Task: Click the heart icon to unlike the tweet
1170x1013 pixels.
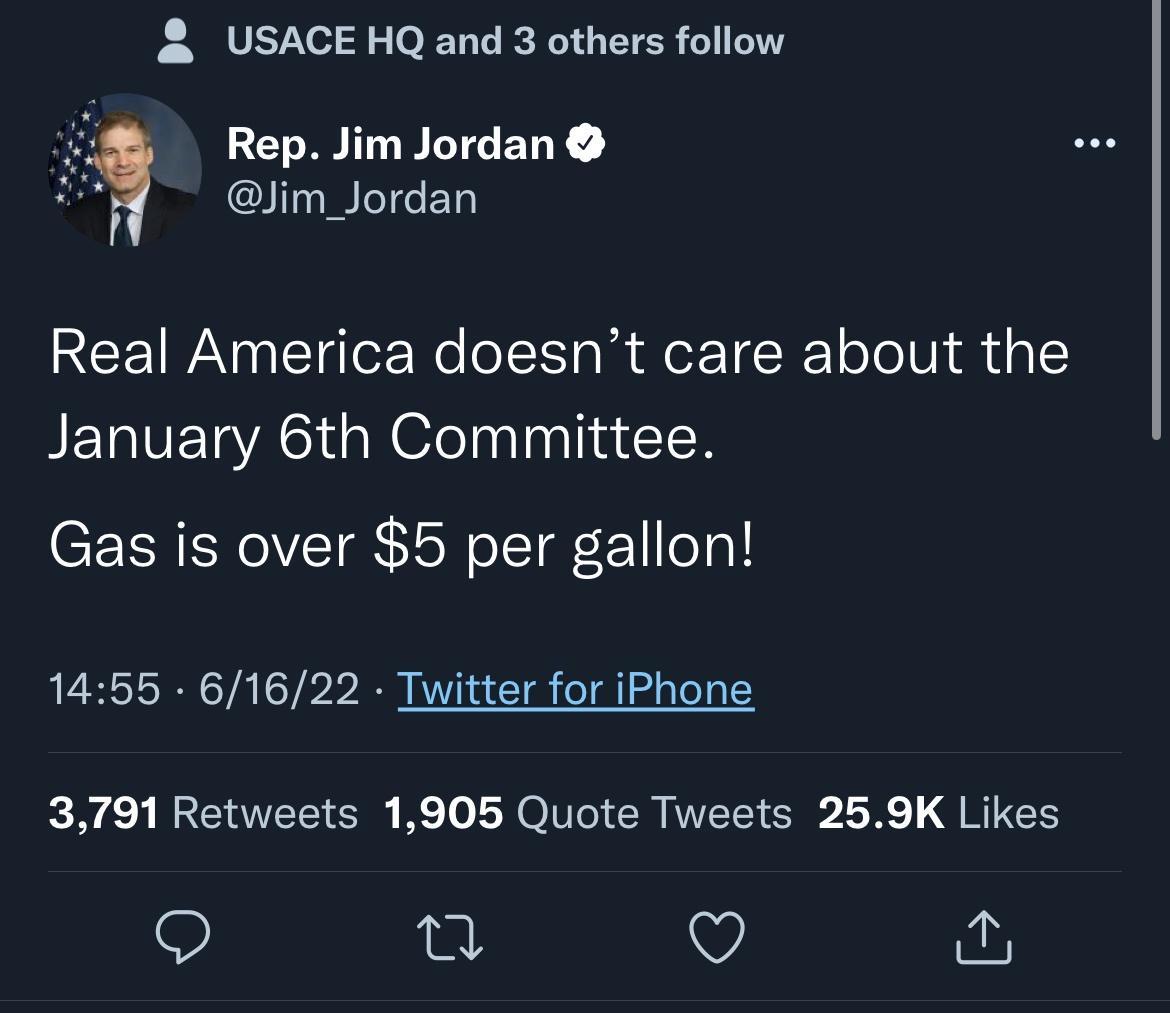Action: pyautogui.click(x=718, y=936)
